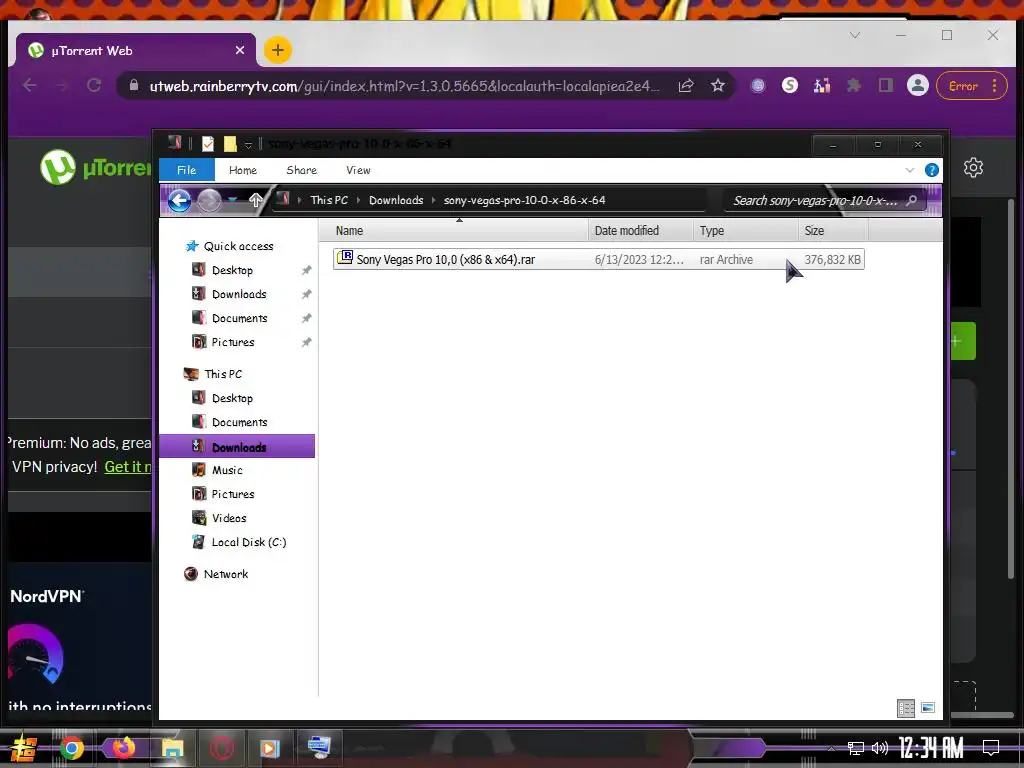Open Pictures under This PC
Viewport: 1024px width, 768px height.
pos(232,494)
